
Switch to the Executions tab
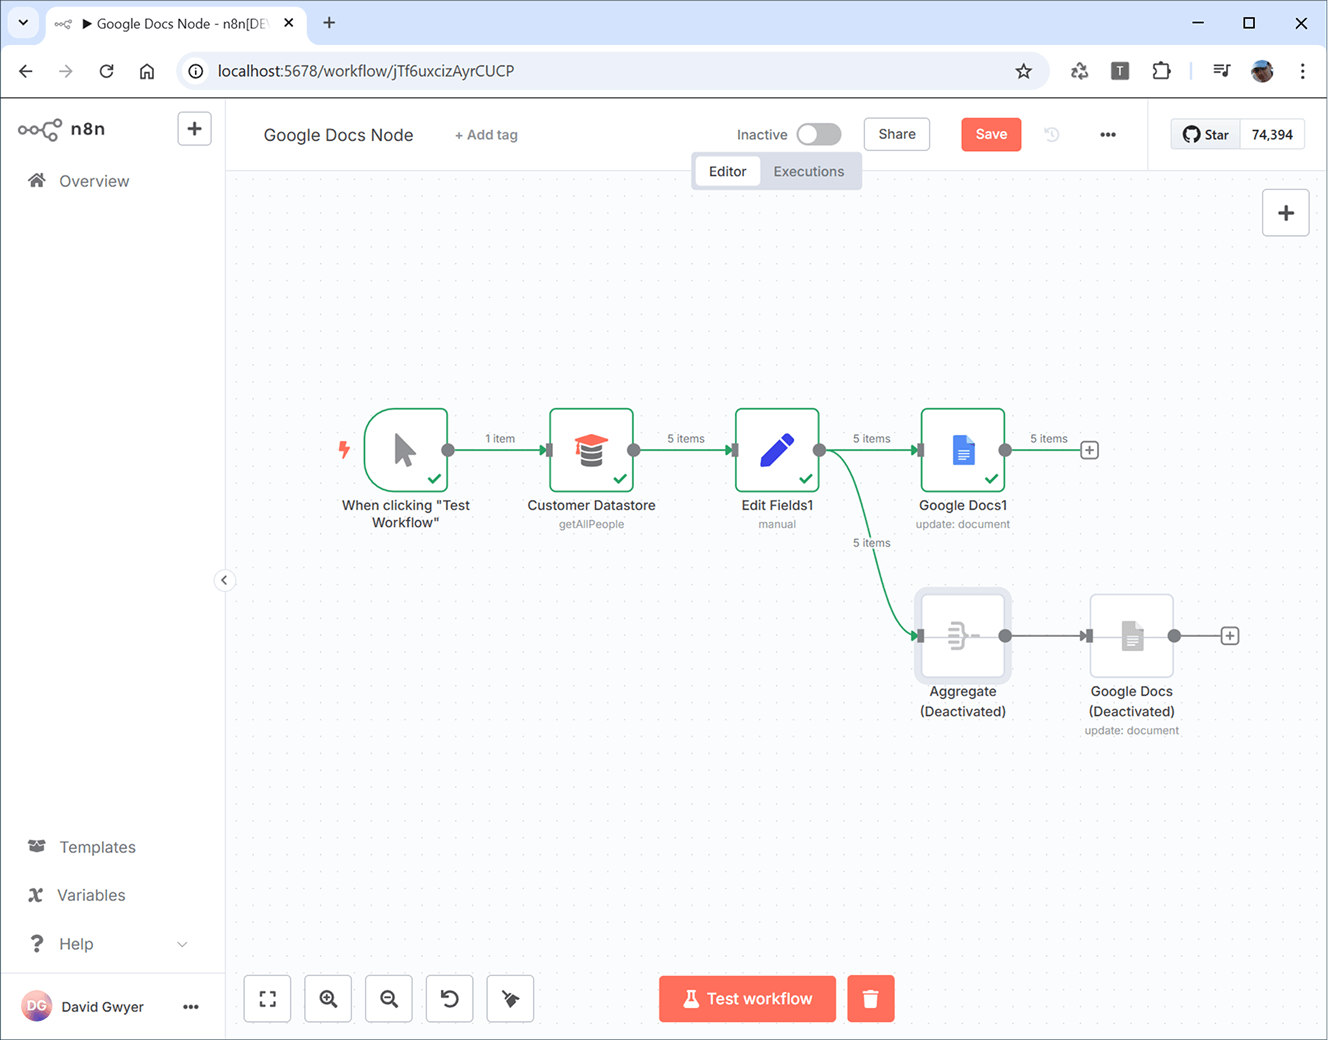(x=808, y=171)
